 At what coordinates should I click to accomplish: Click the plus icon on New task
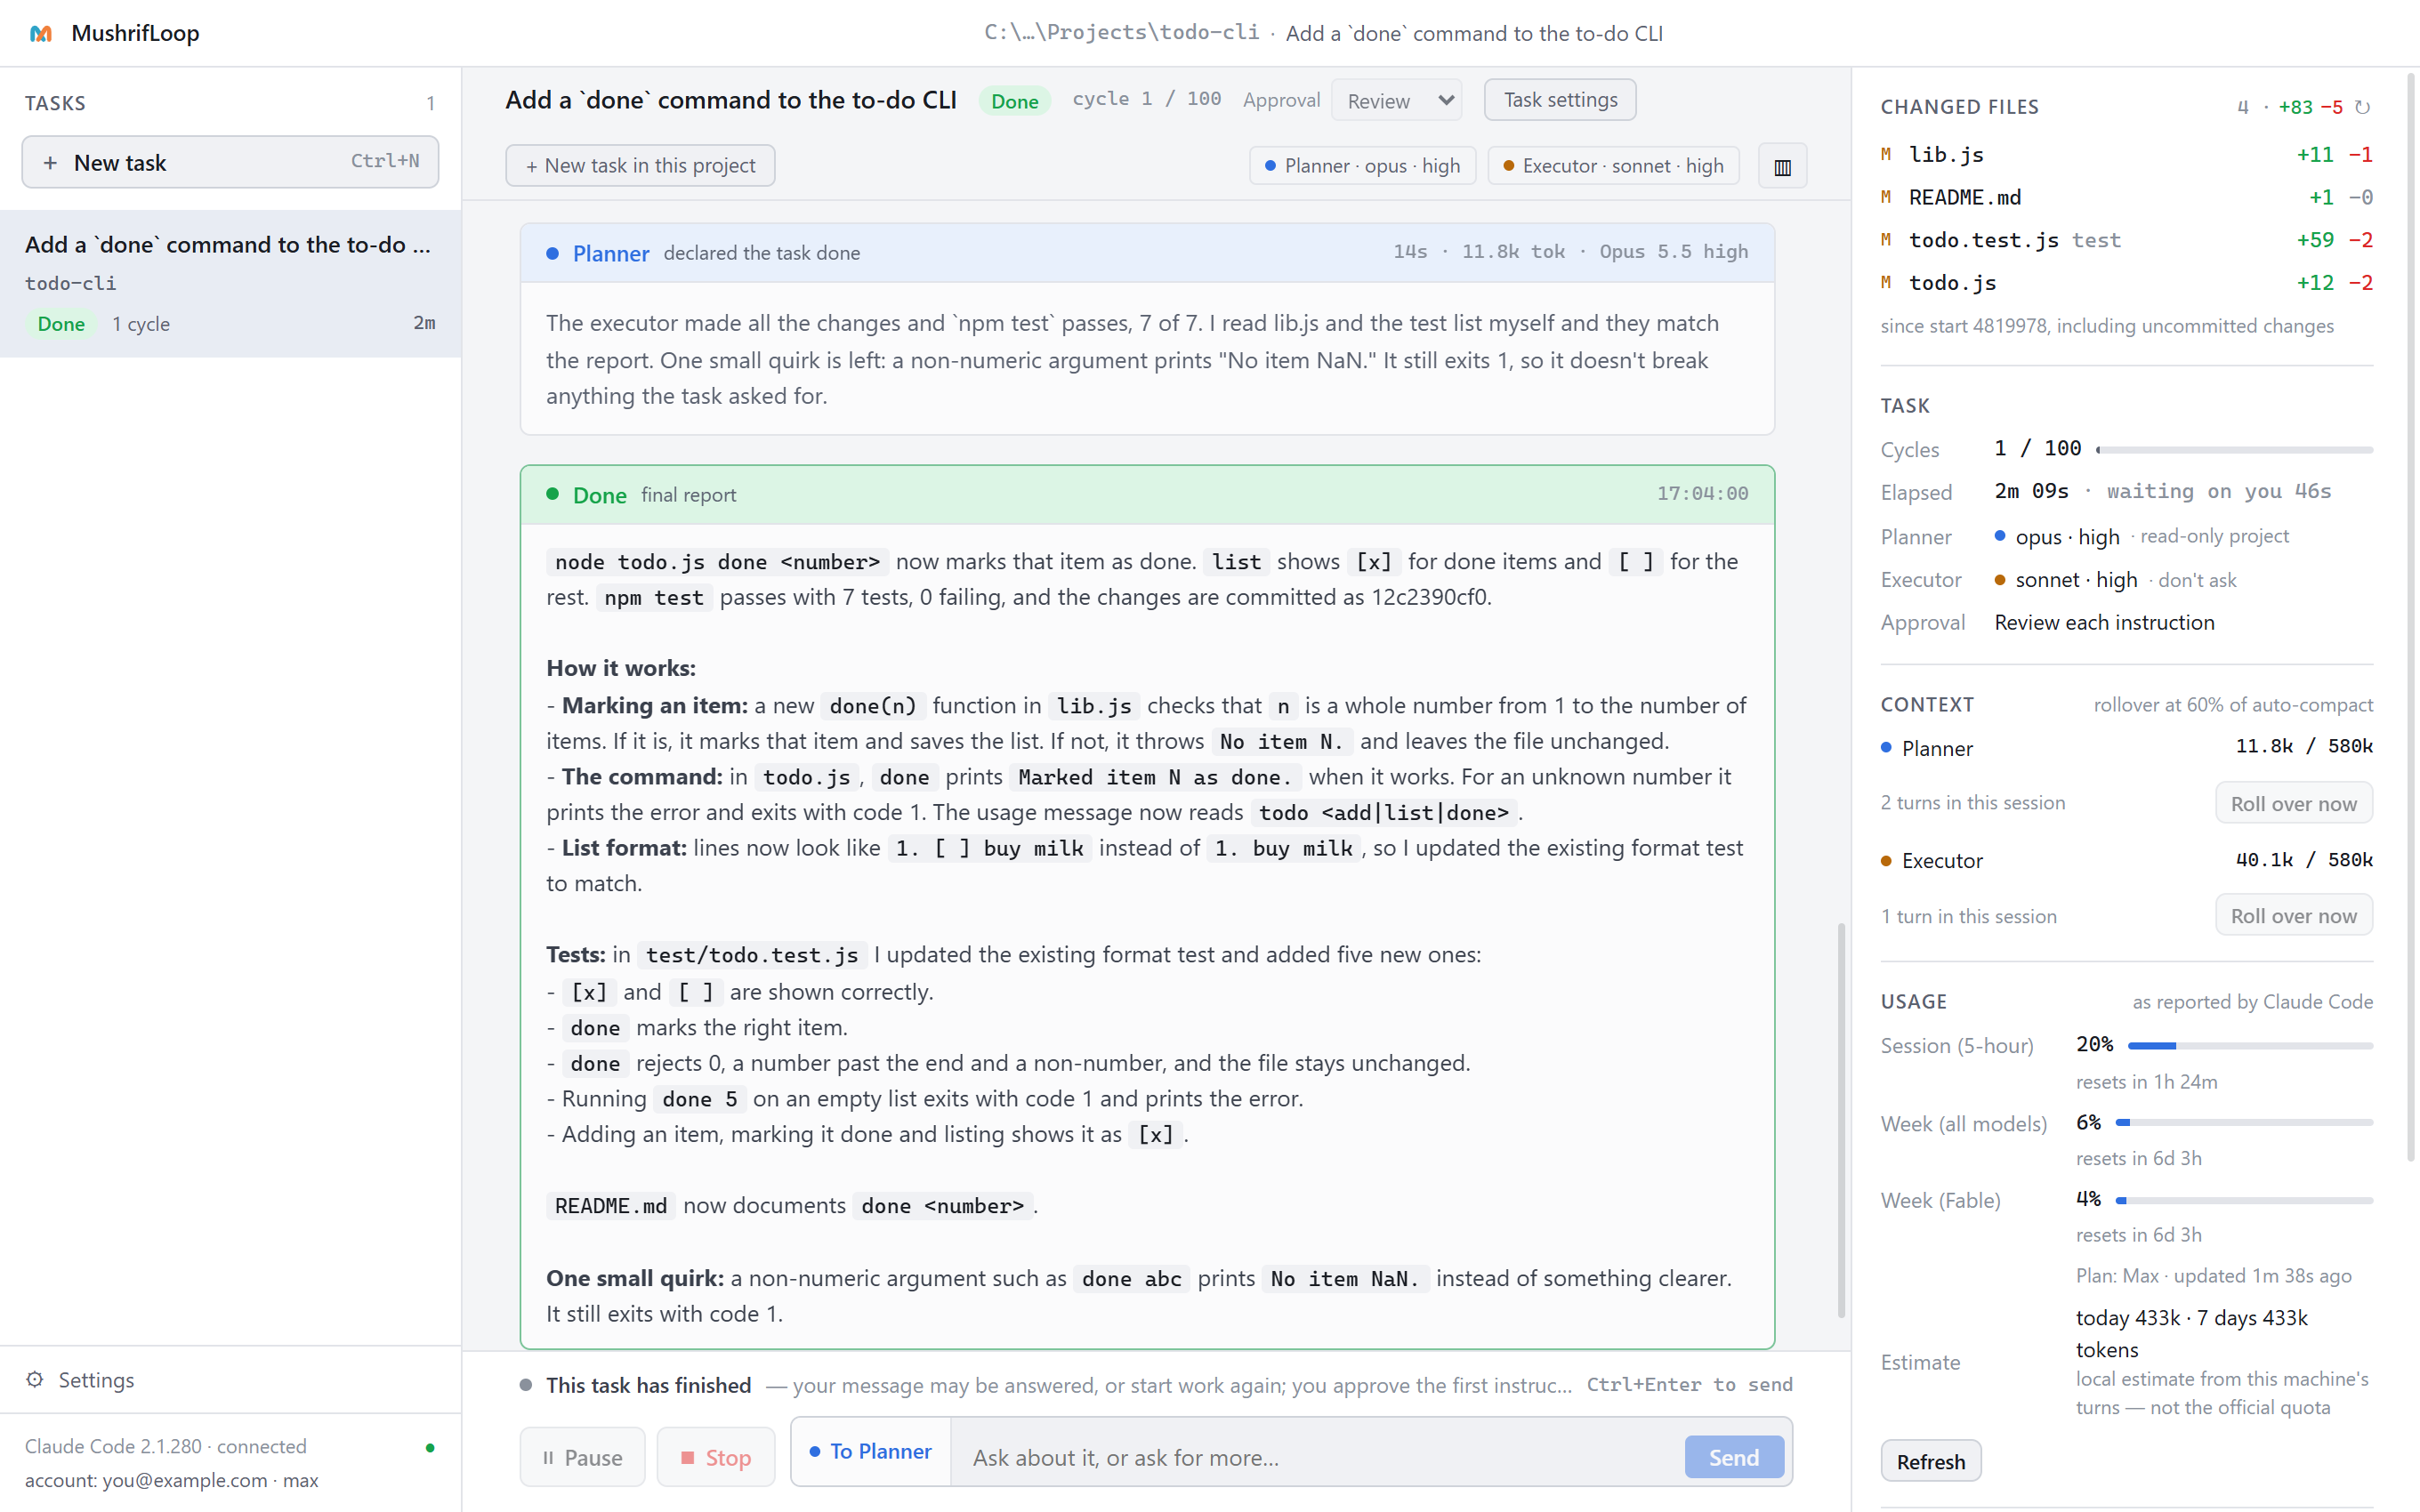pos(50,162)
